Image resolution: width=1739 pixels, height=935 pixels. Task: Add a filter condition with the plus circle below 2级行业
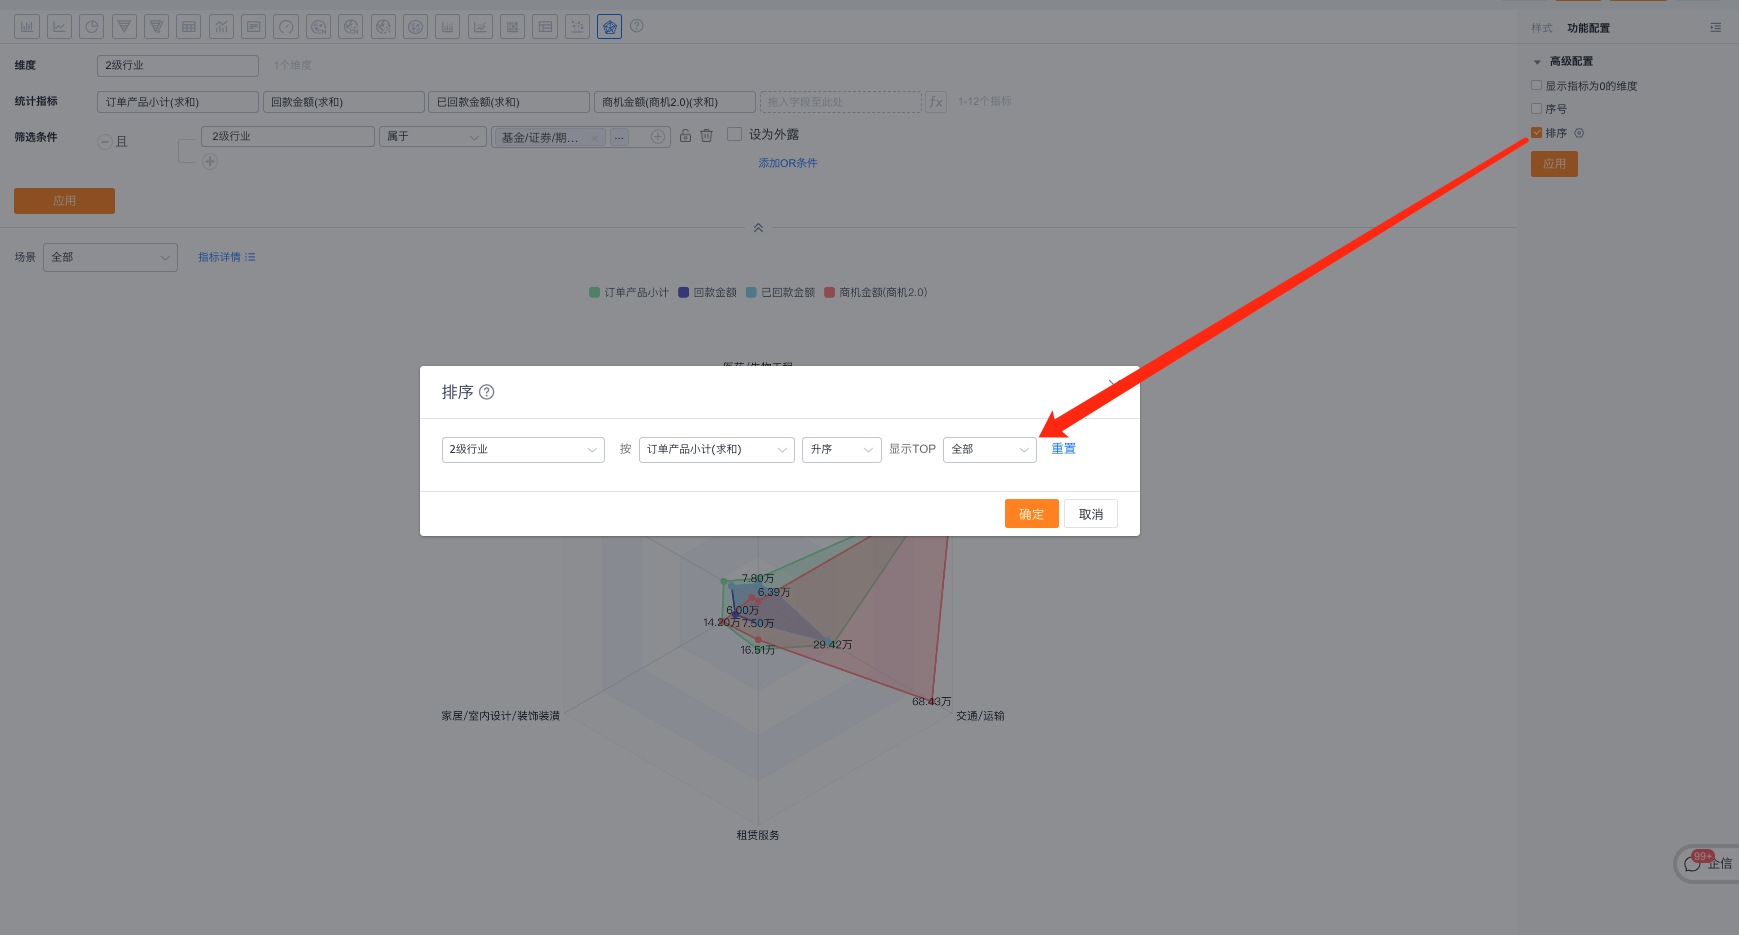(210, 162)
